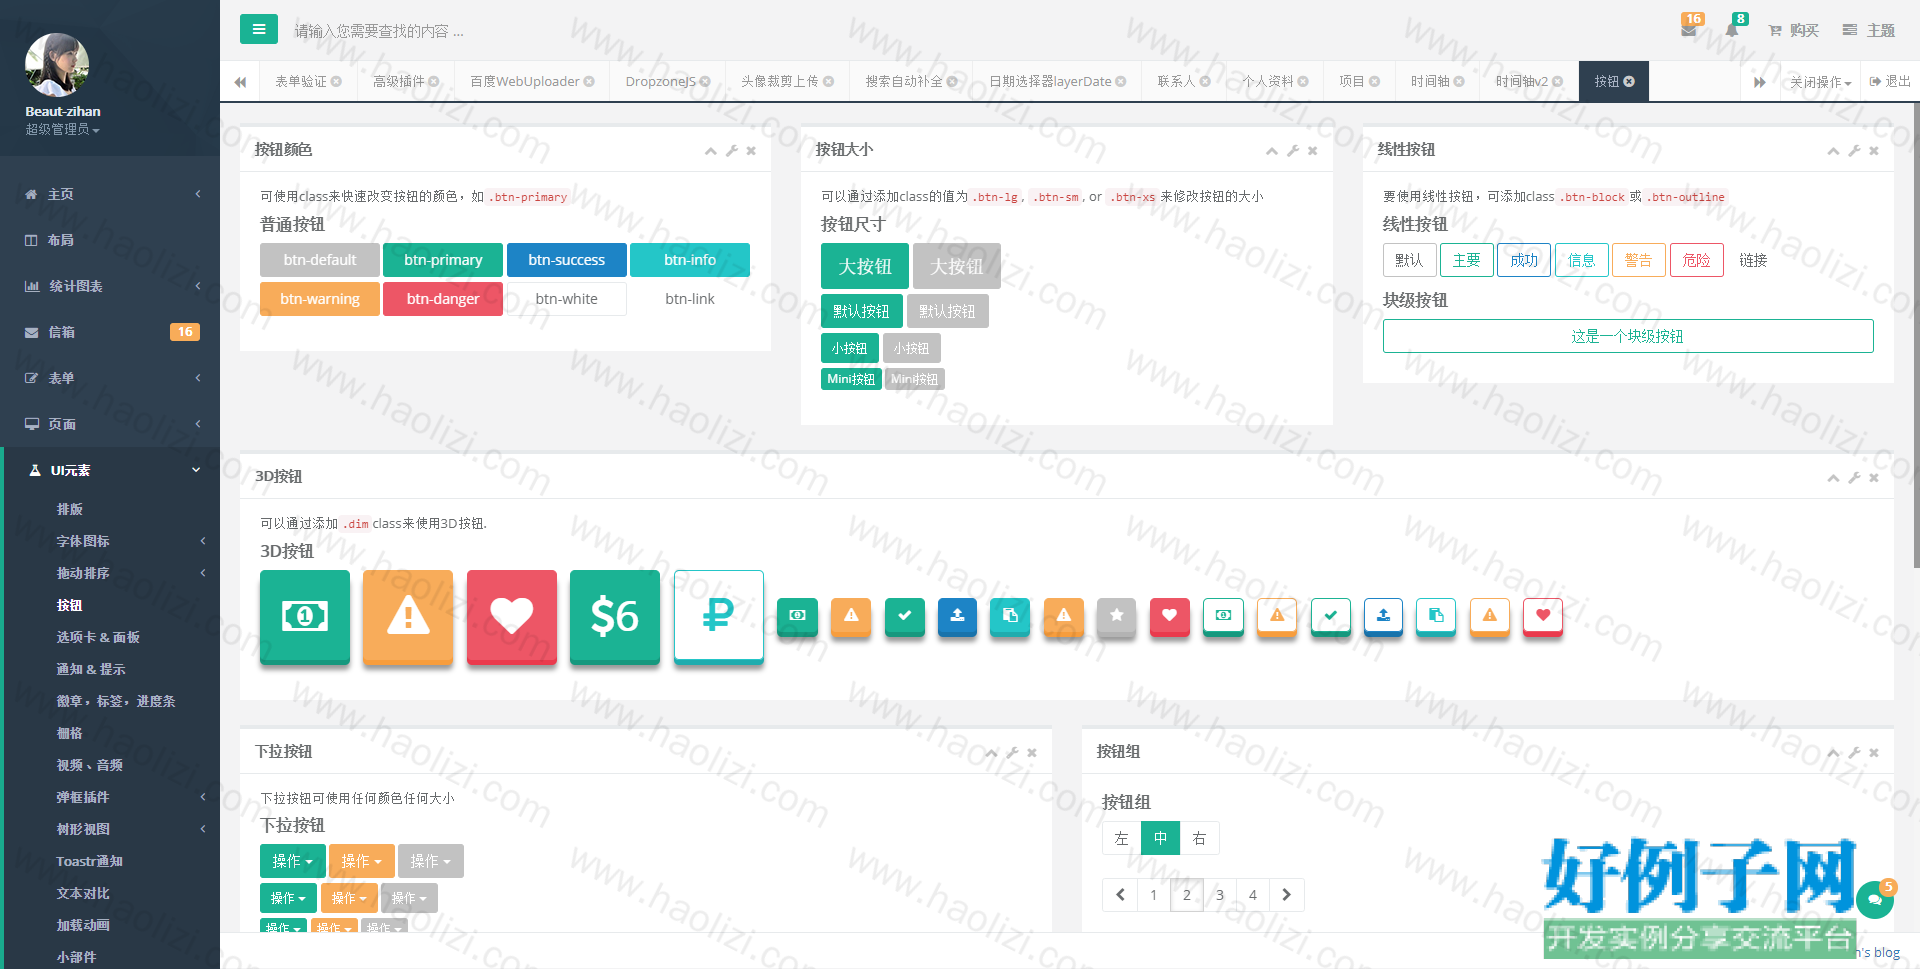Open 选项卡 & 面板 in the sidebar

98,637
